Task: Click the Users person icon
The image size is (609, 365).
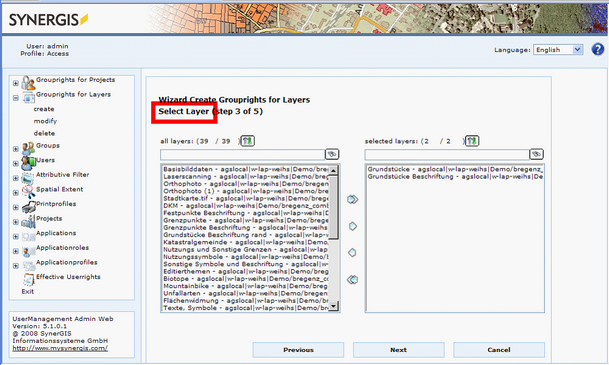Action: click(x=28, y=163)
